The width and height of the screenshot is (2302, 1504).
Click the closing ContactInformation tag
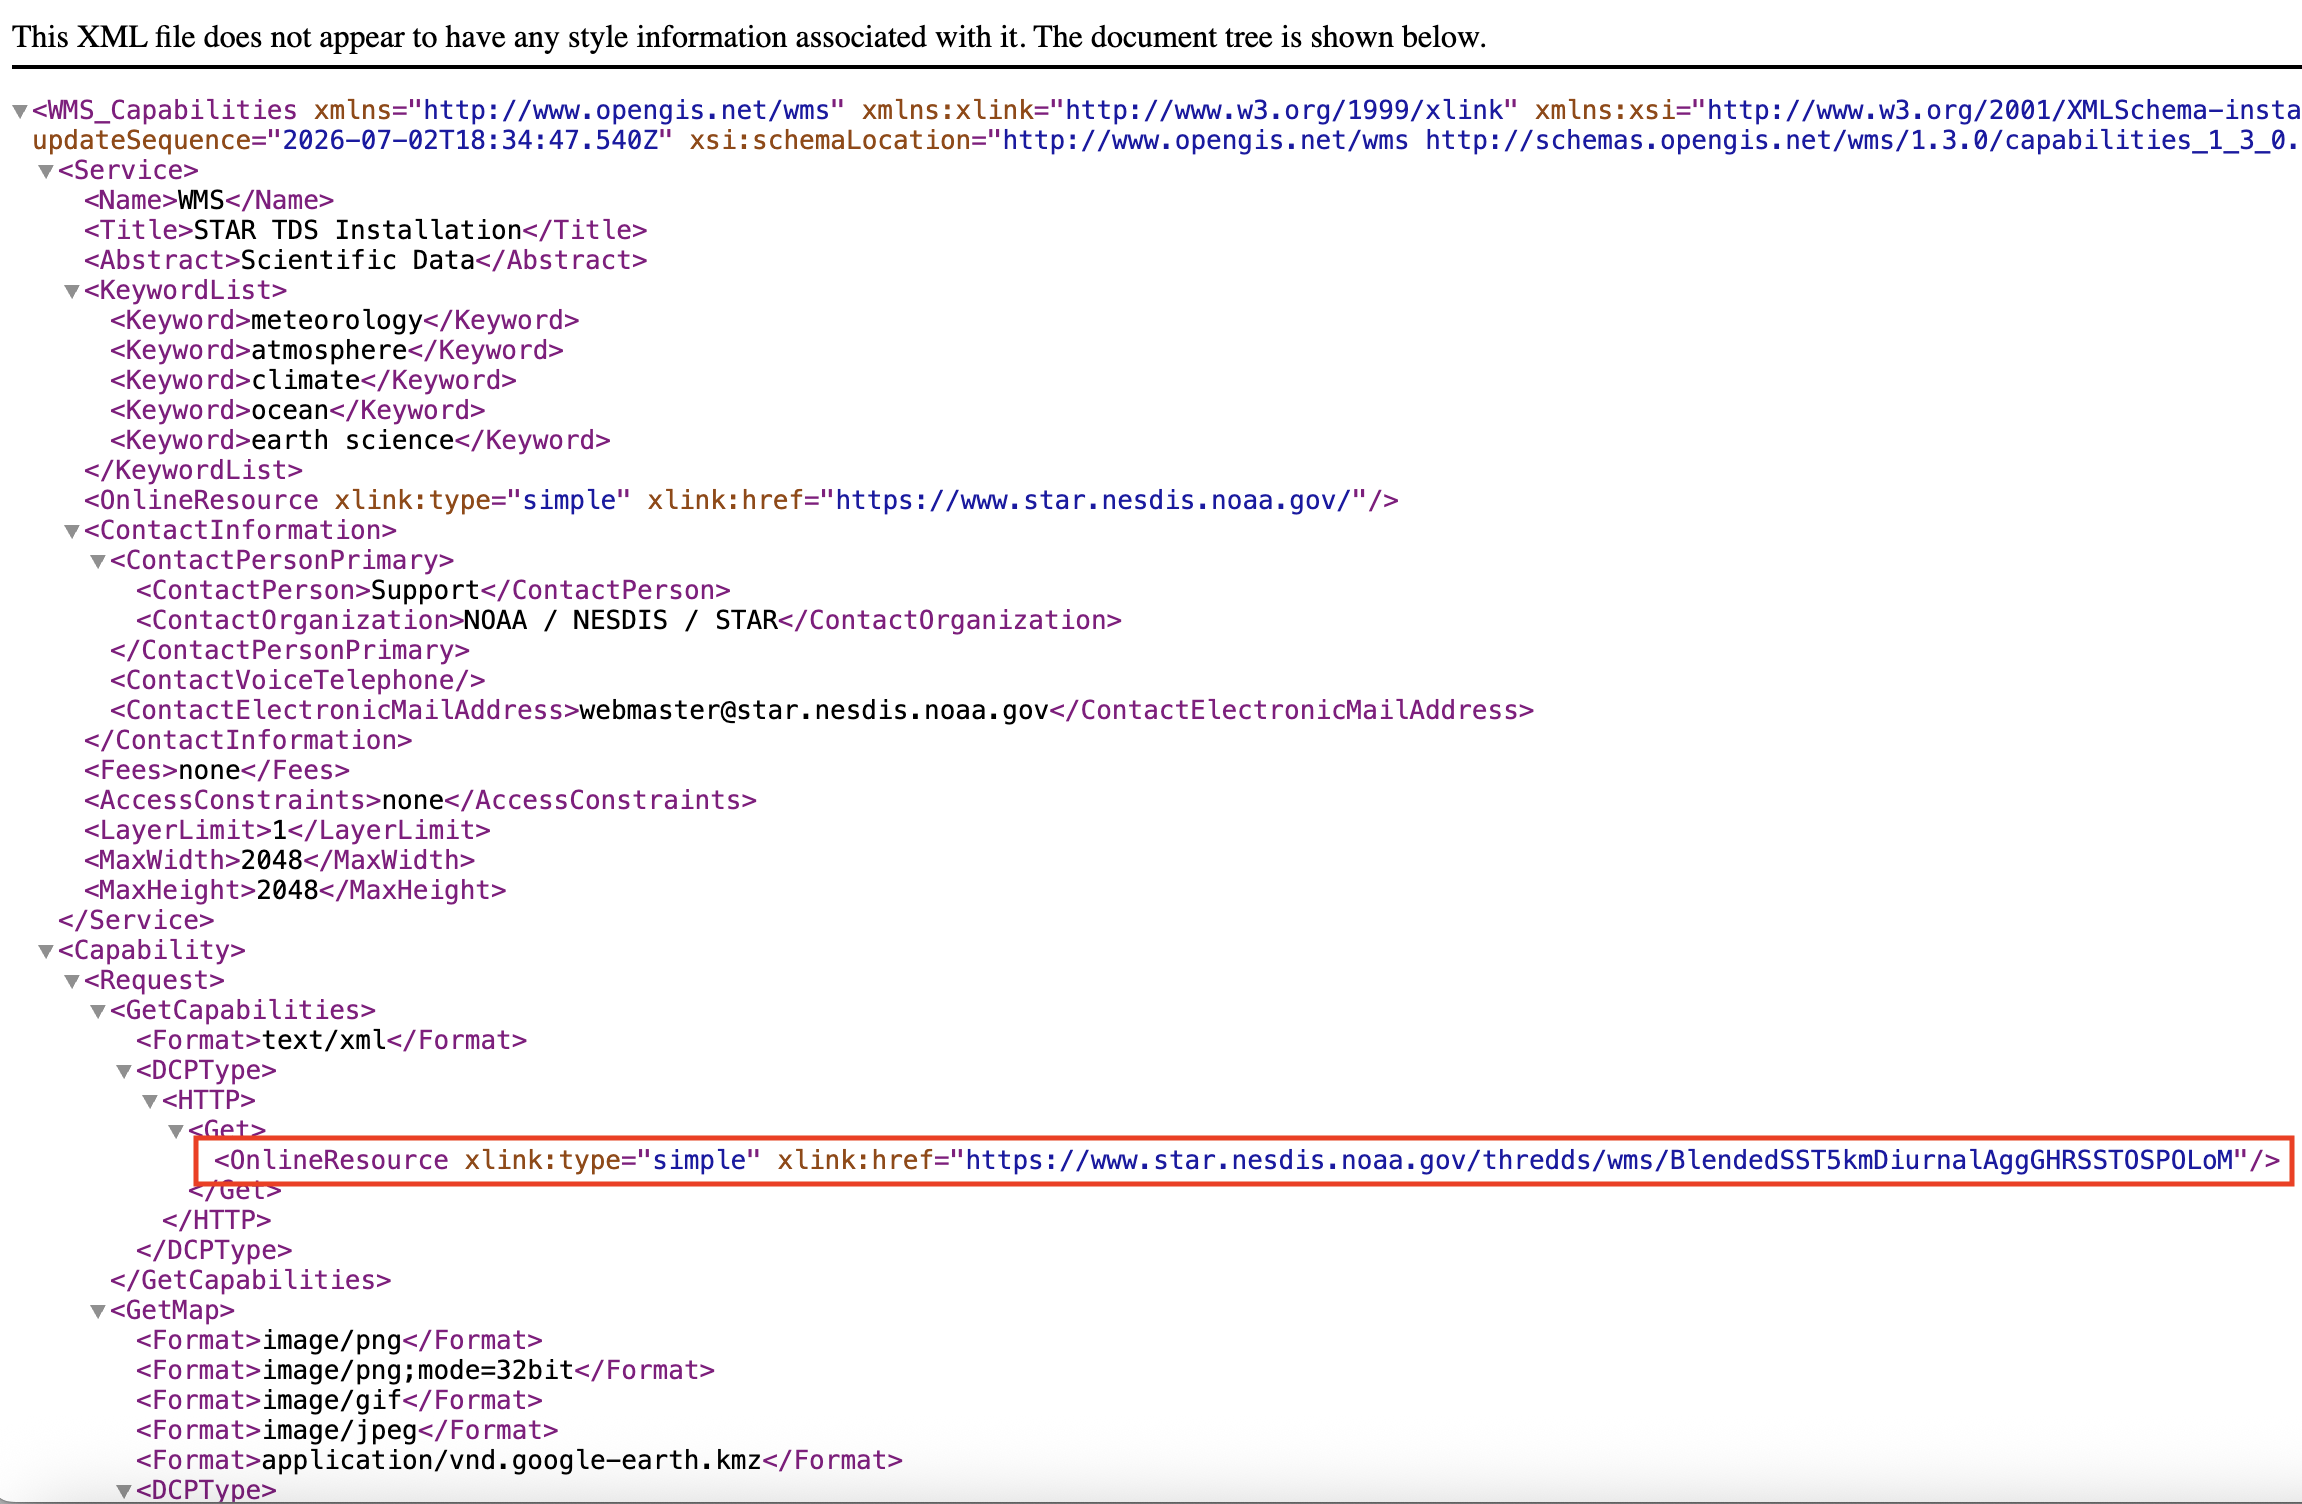248,740
